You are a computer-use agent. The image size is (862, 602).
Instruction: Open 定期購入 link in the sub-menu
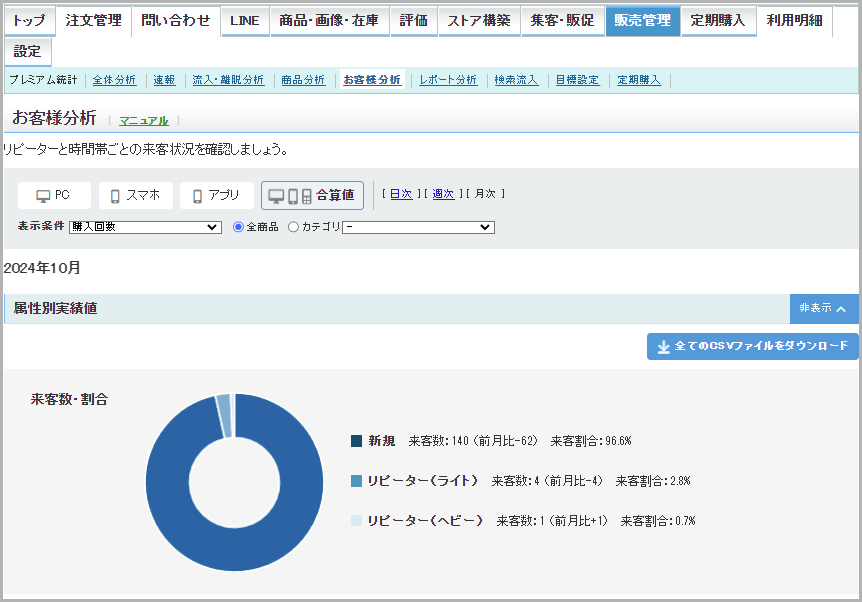pyautogui.click(x=639, y=80)
